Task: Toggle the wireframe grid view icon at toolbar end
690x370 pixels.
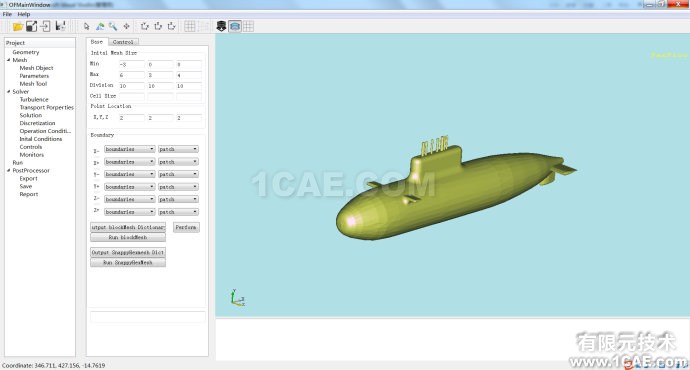Action: pyautogui.click(x=249, y=26)
